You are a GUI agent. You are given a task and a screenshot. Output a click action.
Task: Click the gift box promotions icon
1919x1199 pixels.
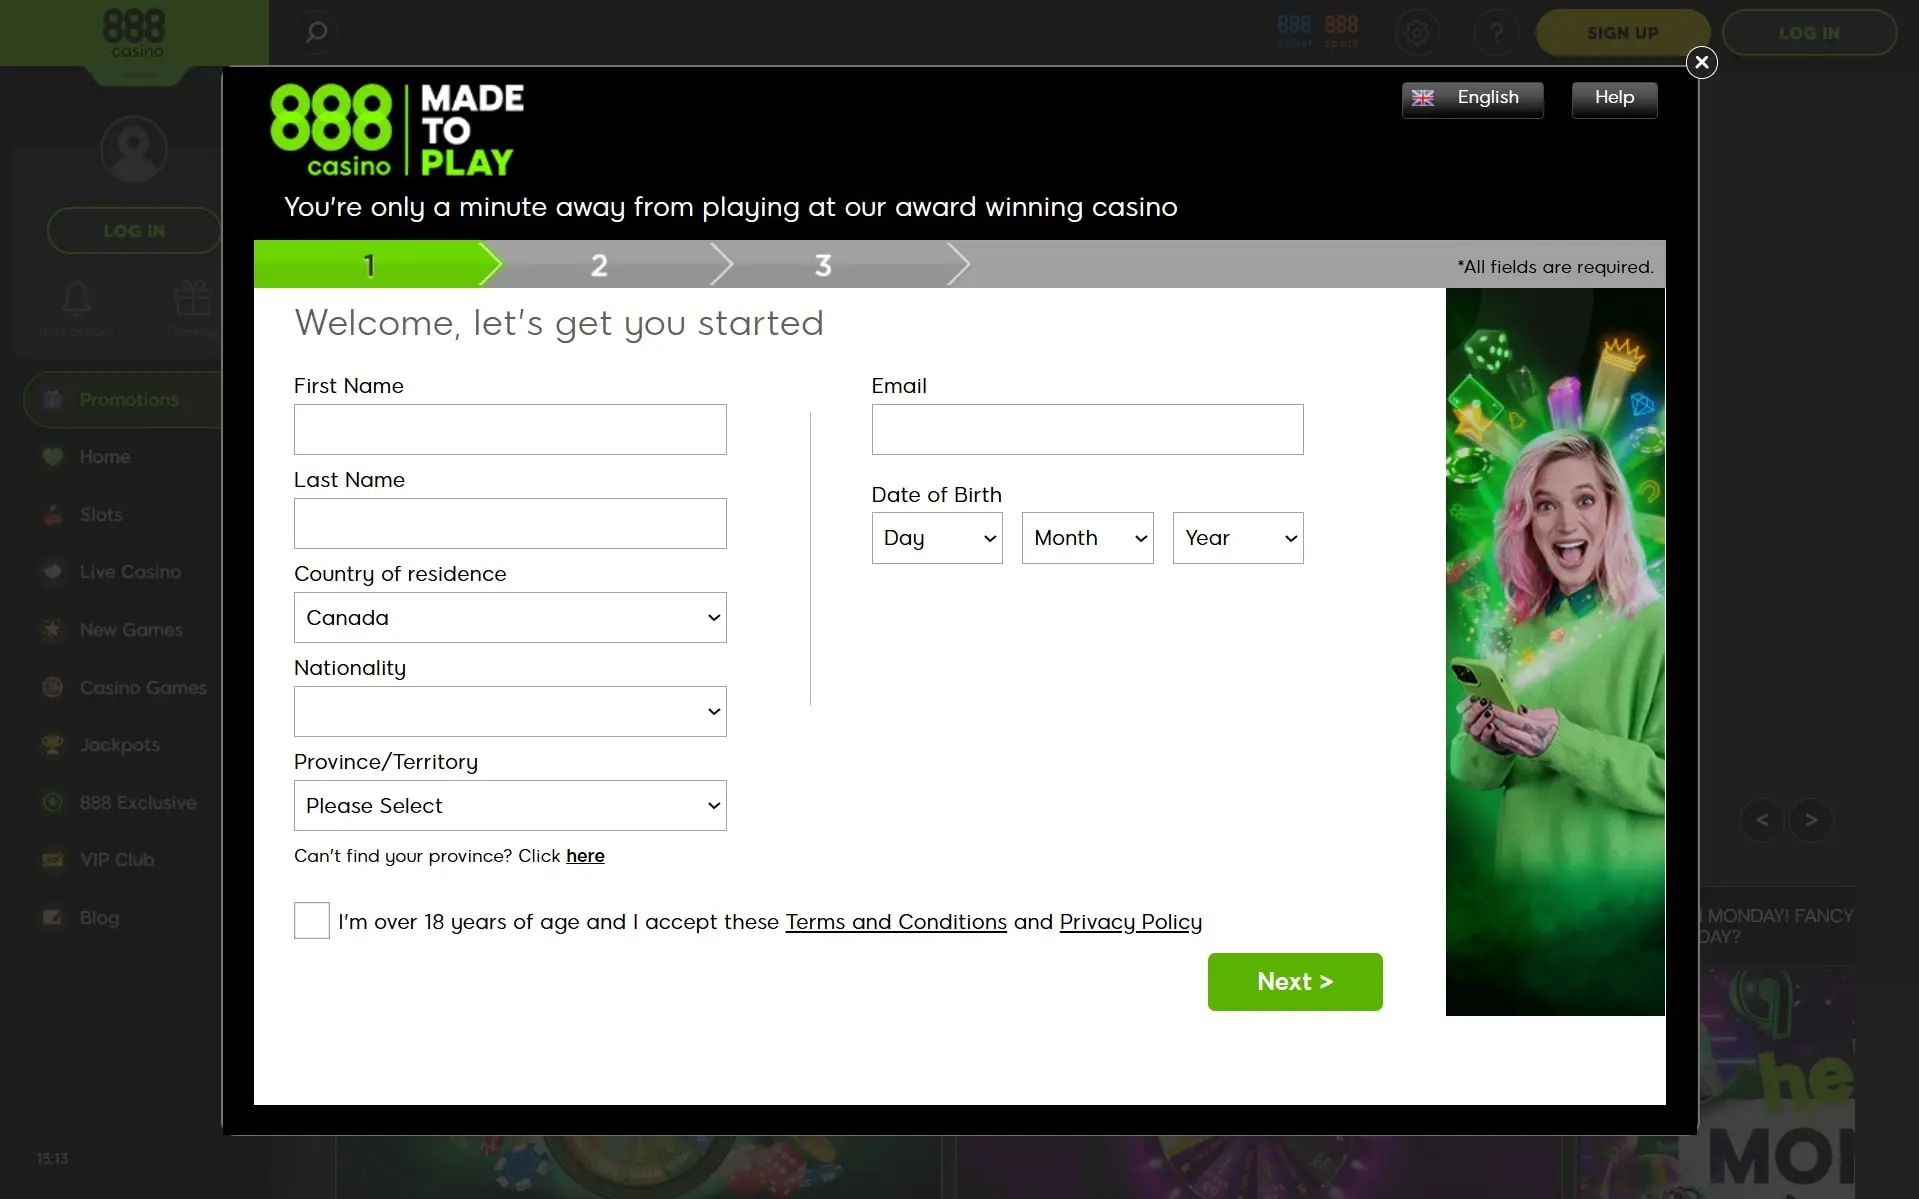click(x=192, y=299)
